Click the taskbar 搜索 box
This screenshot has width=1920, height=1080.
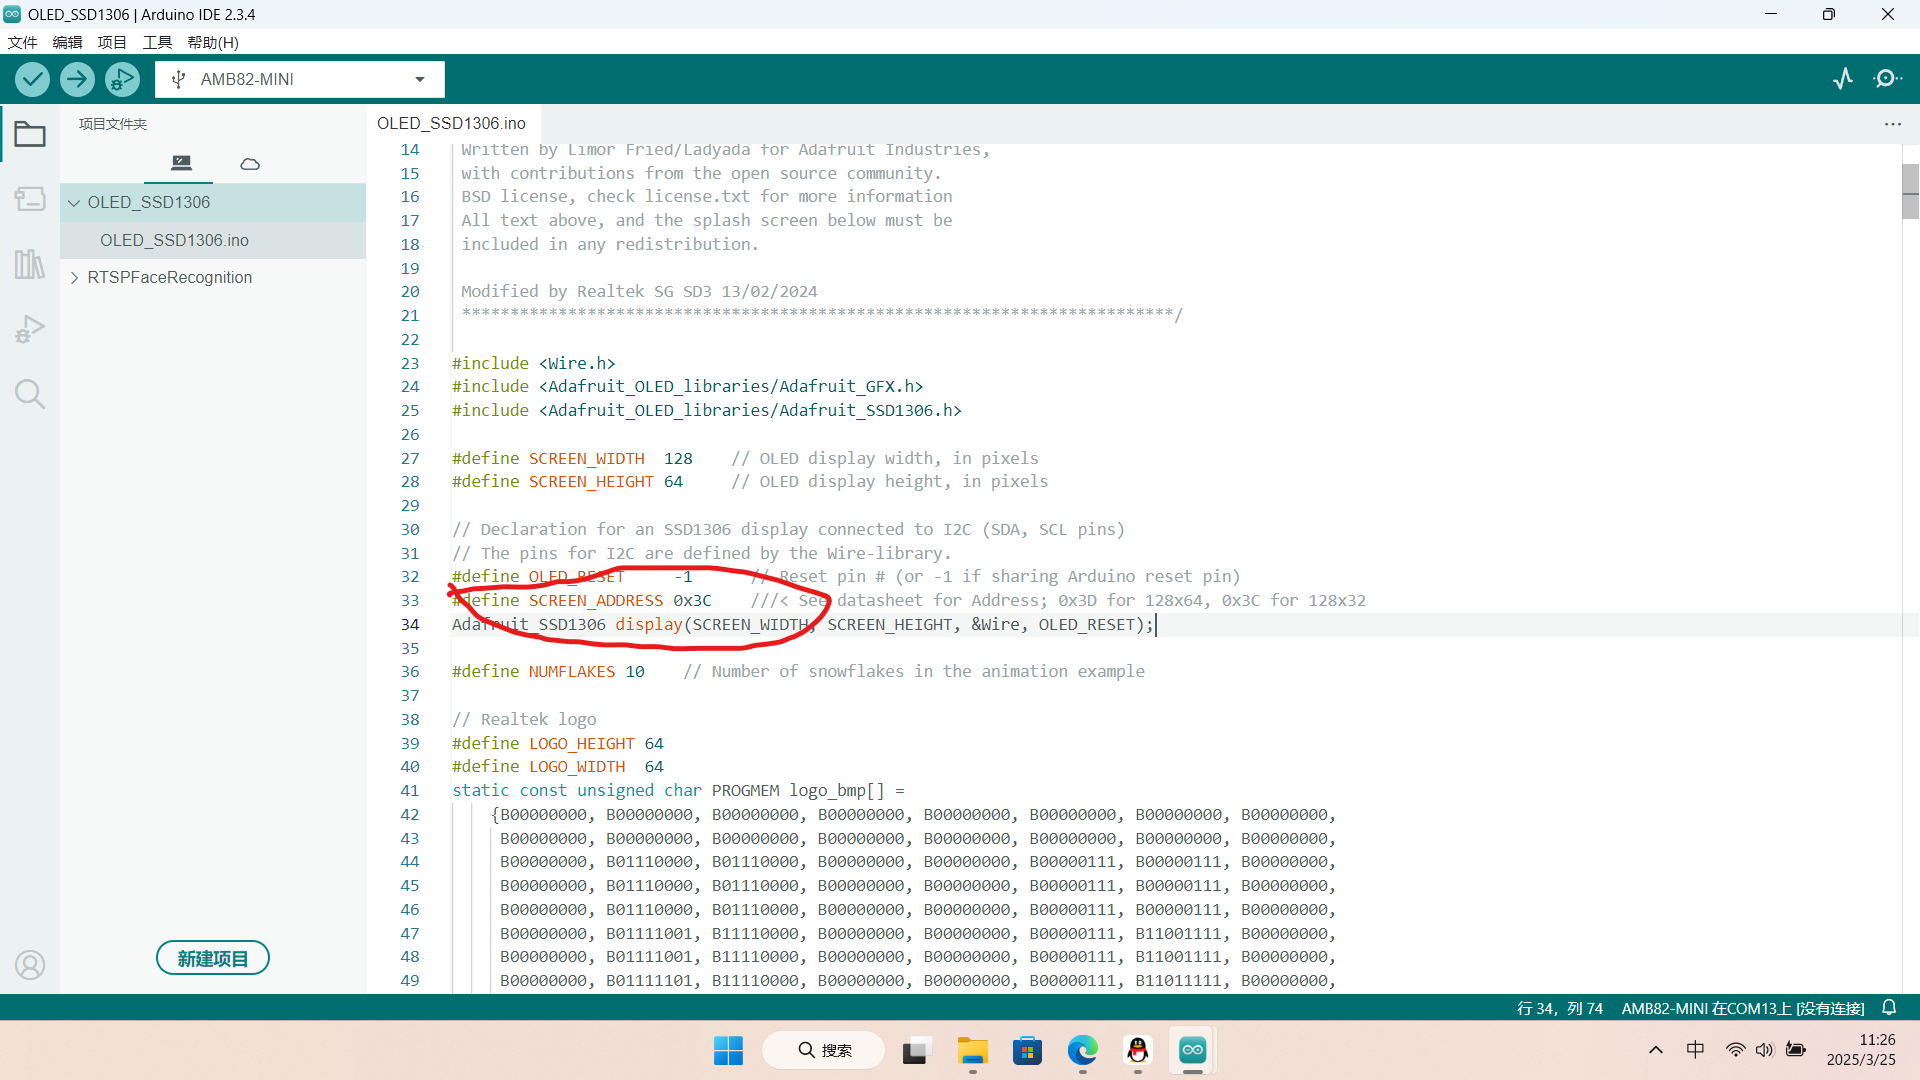coord(824,1050)
